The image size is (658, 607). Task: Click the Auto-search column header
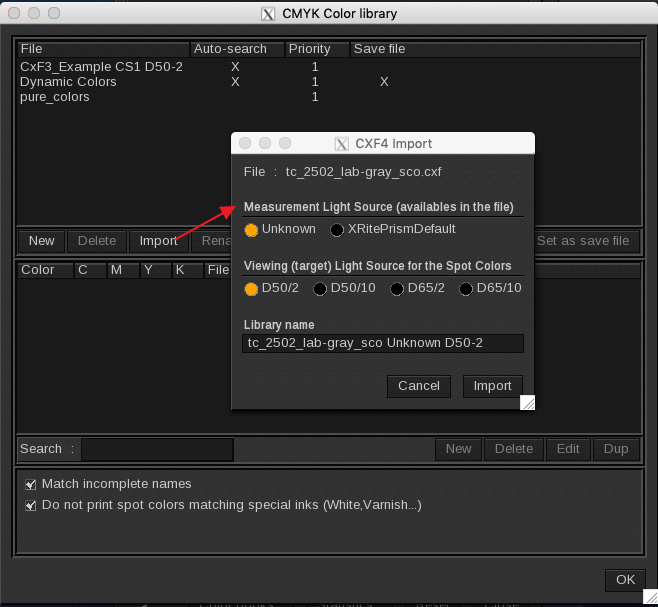238,49
